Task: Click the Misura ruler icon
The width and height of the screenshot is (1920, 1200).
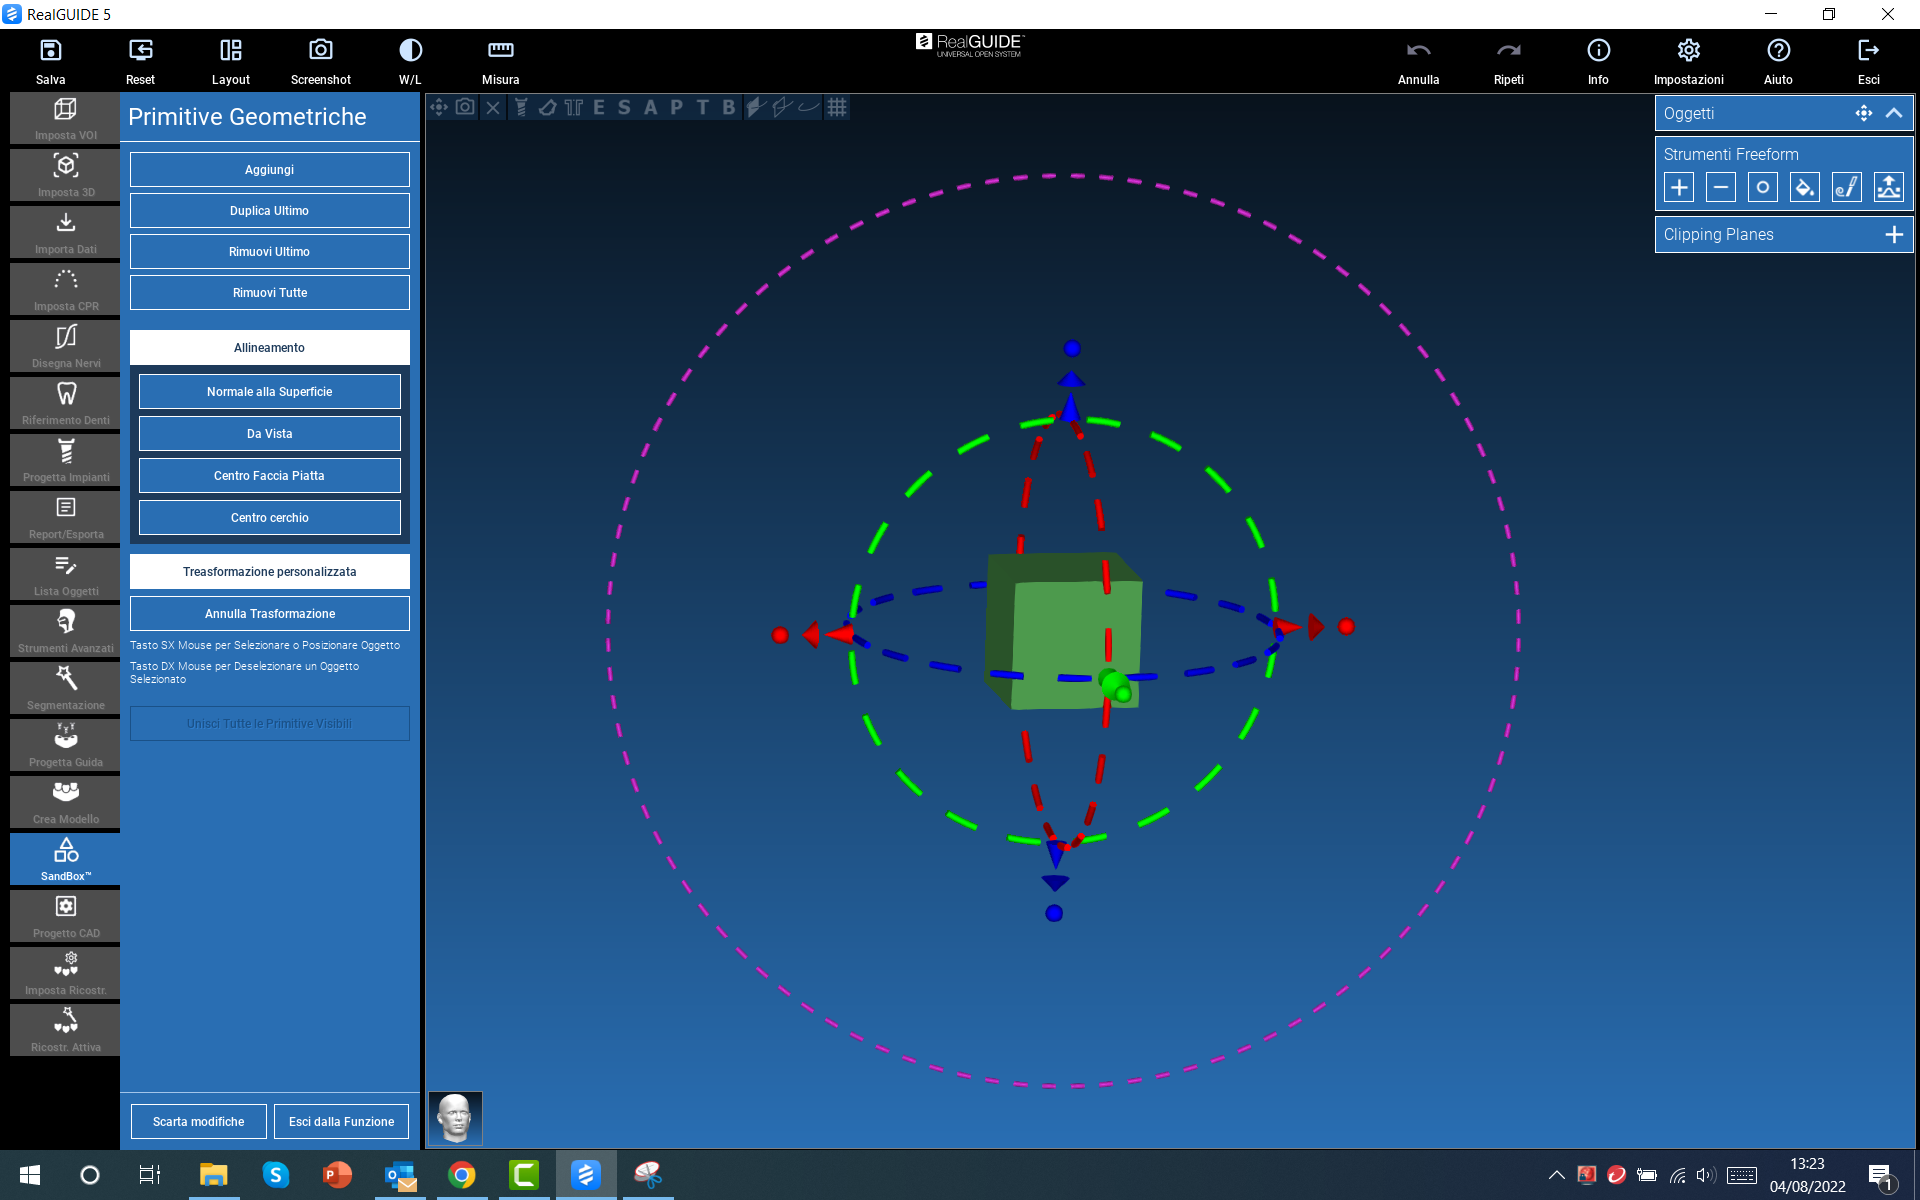Action: tap(500, 51)
